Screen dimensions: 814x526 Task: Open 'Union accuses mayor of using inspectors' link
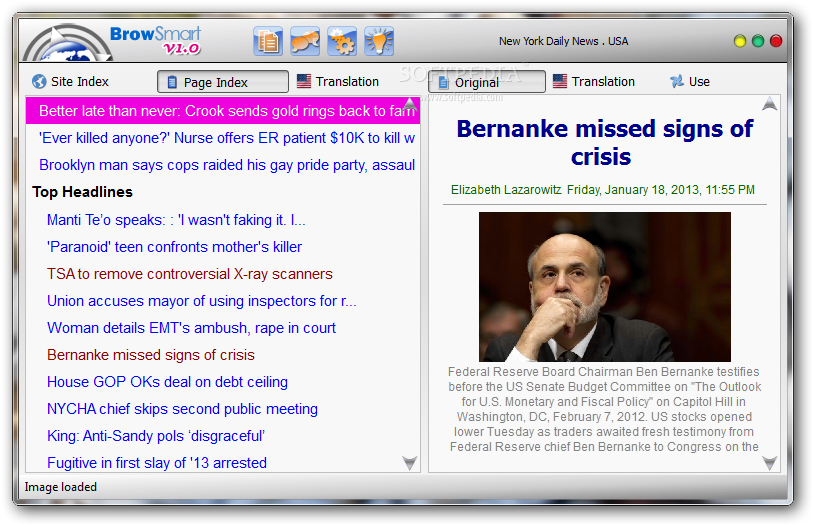[201, 301]
